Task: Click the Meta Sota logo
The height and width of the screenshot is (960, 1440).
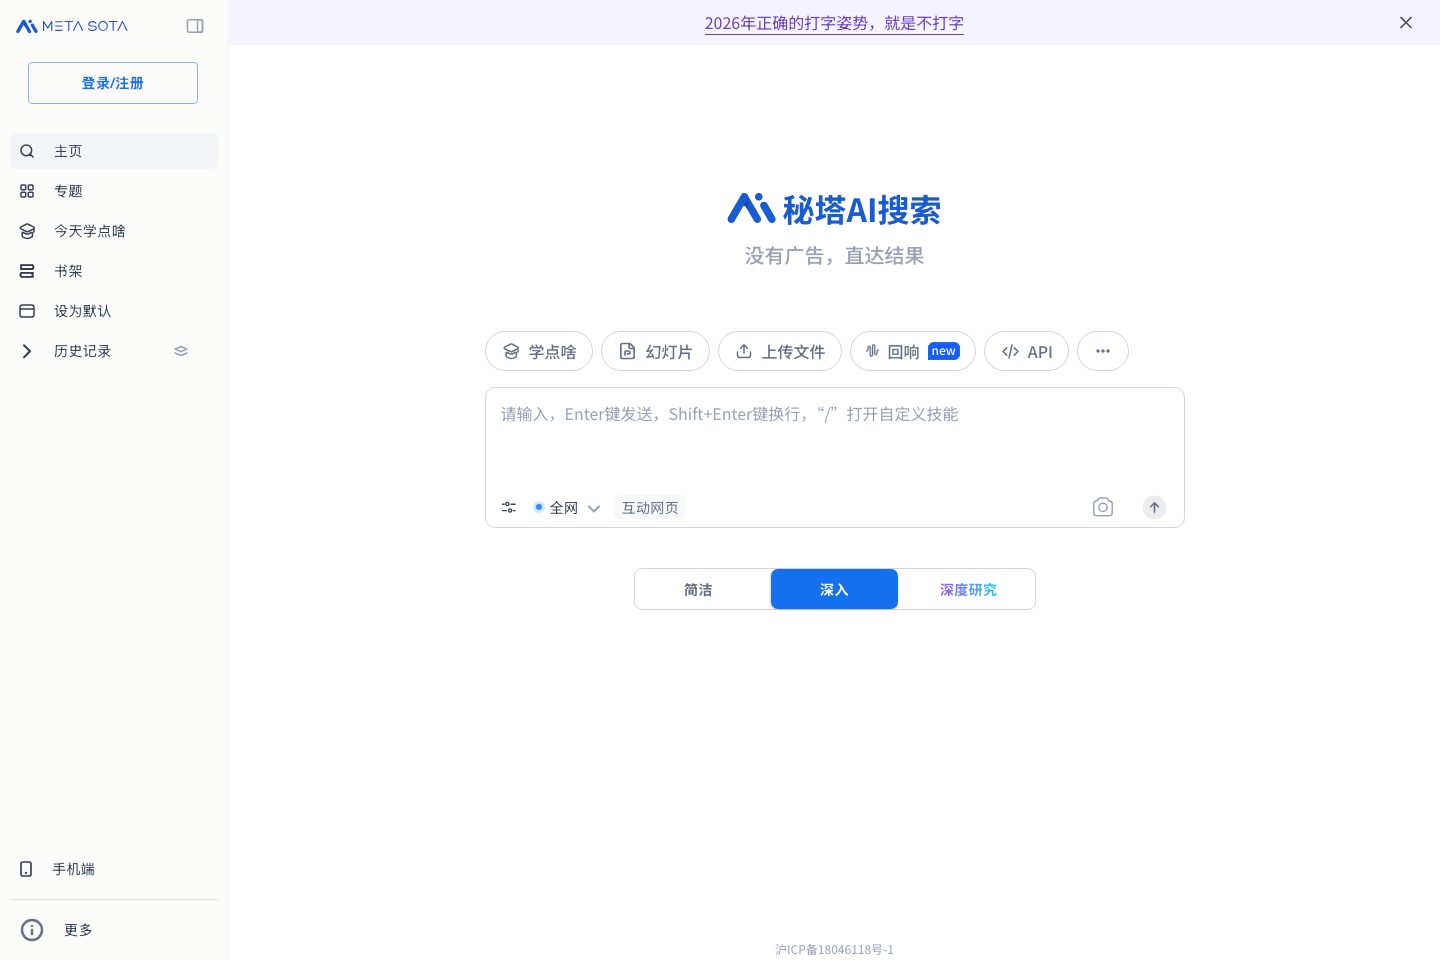Action: (x=72, y=26)
